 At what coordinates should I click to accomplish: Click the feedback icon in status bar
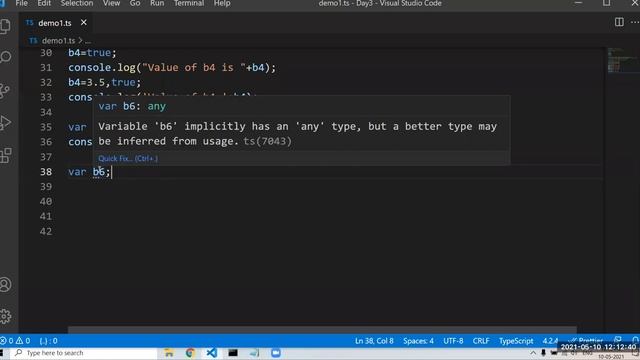pyautogui.click(x=618, y=340)
